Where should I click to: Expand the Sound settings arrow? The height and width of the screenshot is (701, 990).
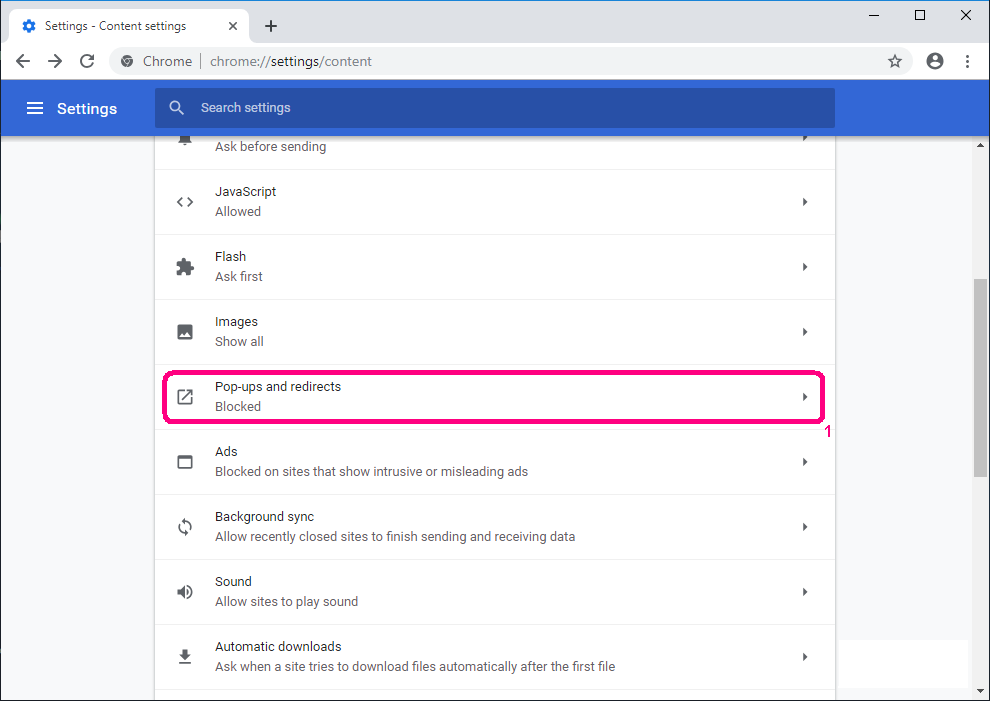805,592
